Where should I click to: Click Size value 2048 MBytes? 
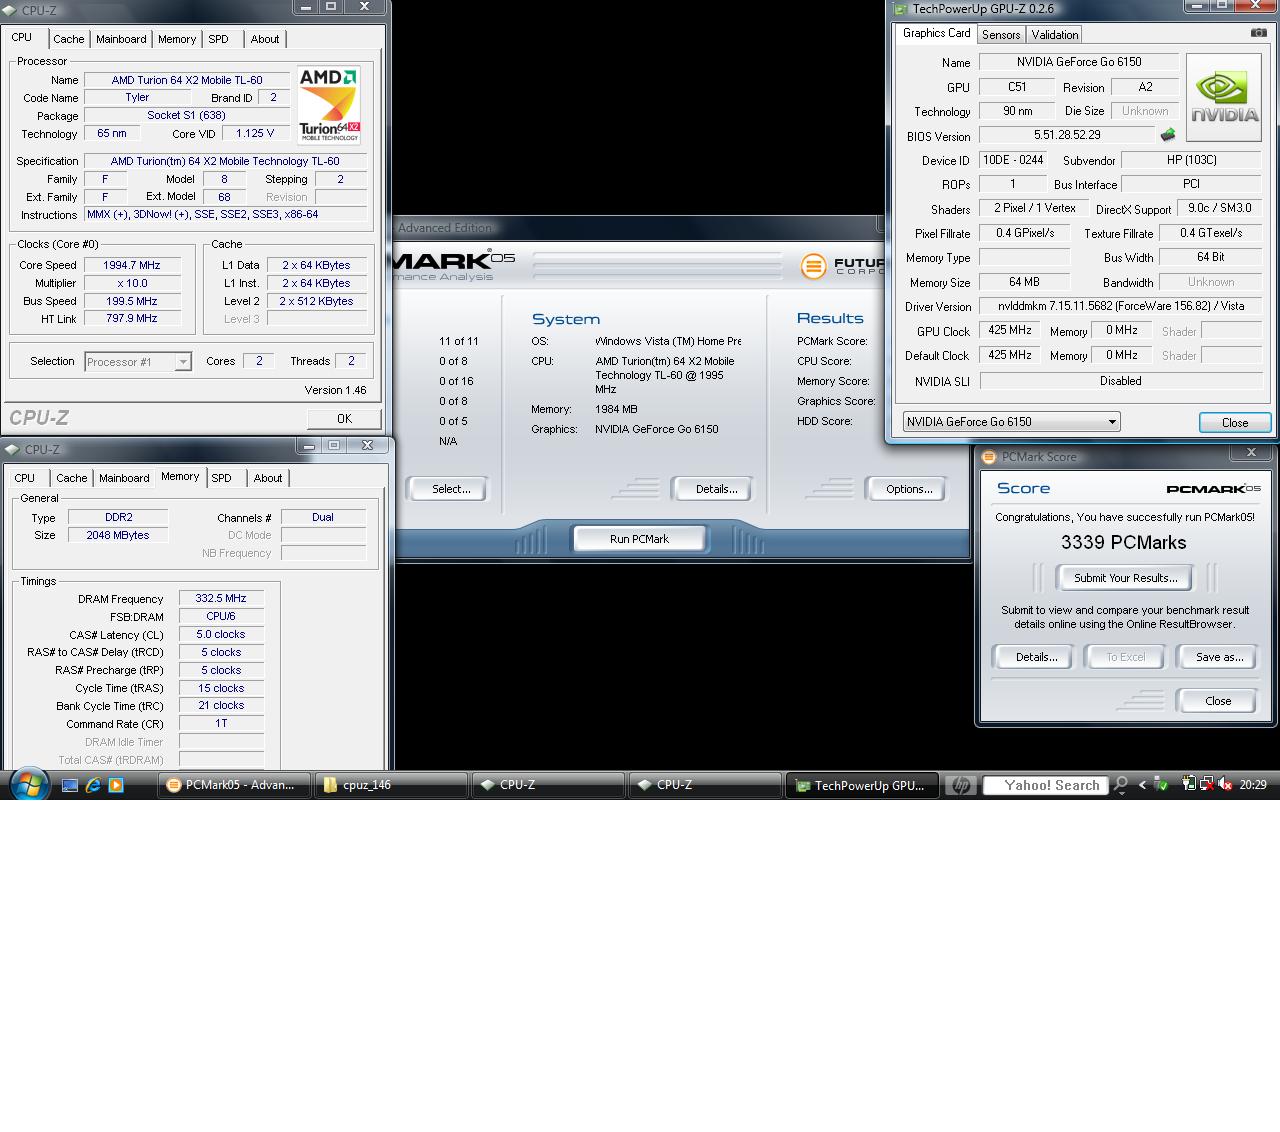click(x=118, y=535)
